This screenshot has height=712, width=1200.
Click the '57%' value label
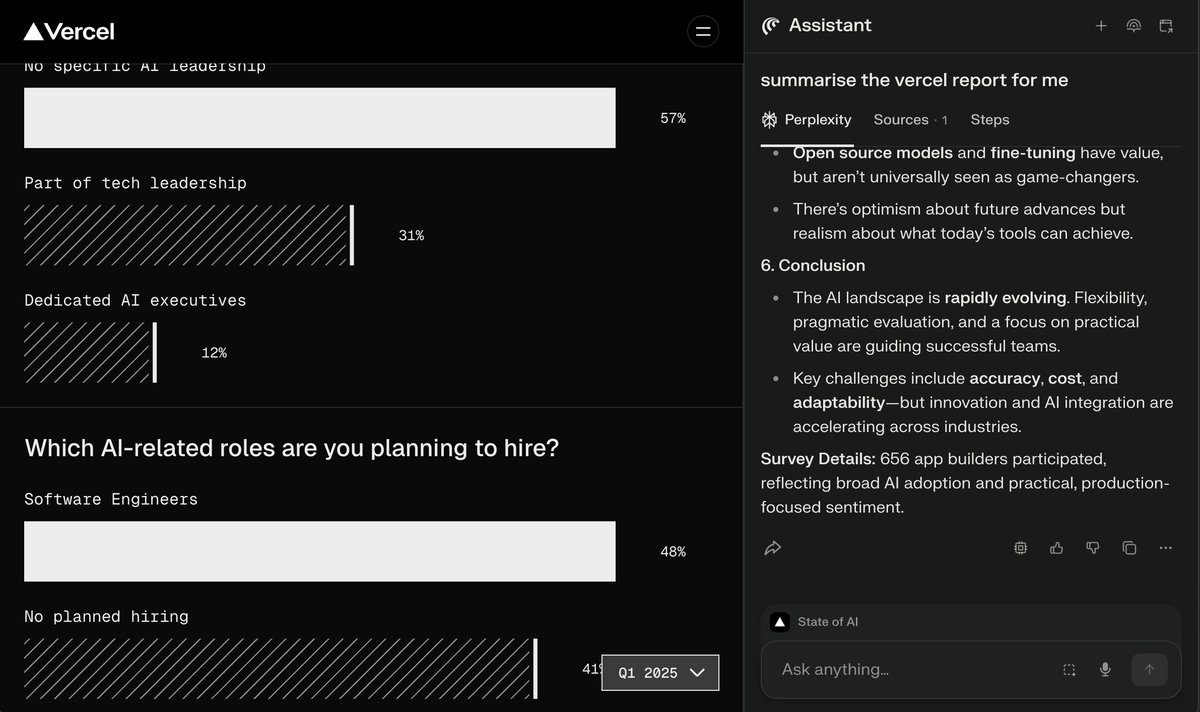(673, 119)
